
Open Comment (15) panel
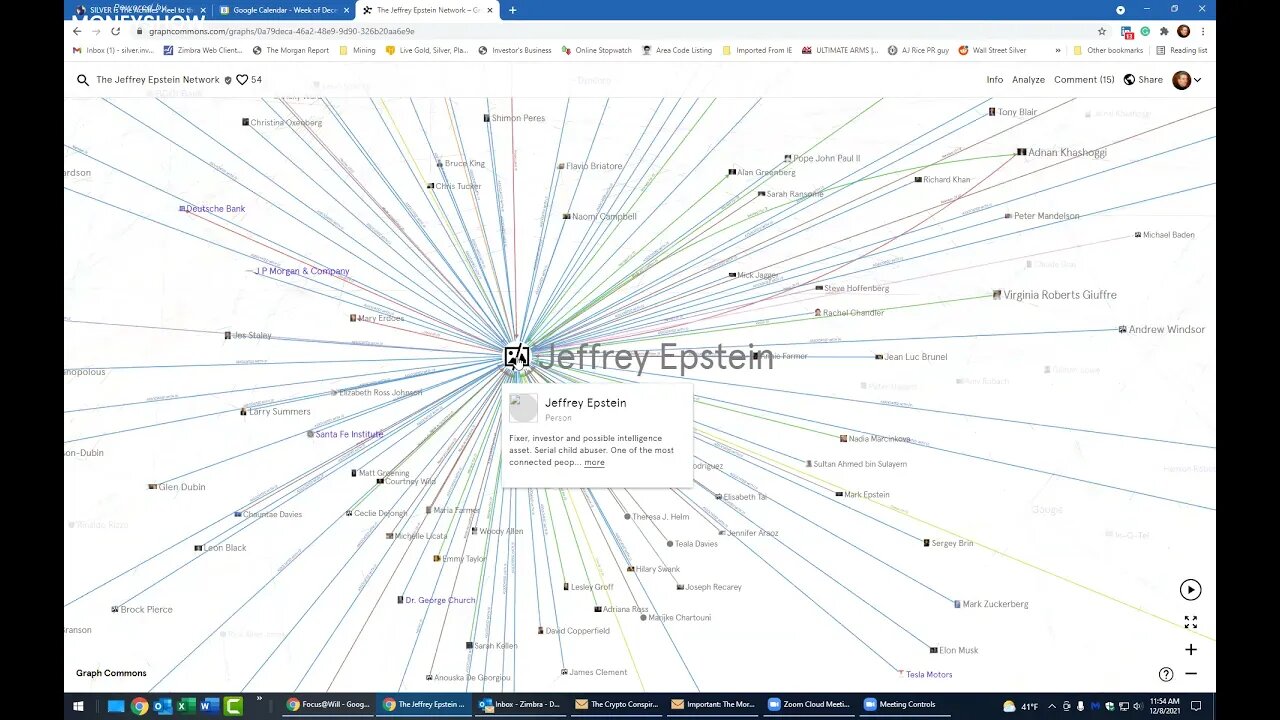point(1084,80)
